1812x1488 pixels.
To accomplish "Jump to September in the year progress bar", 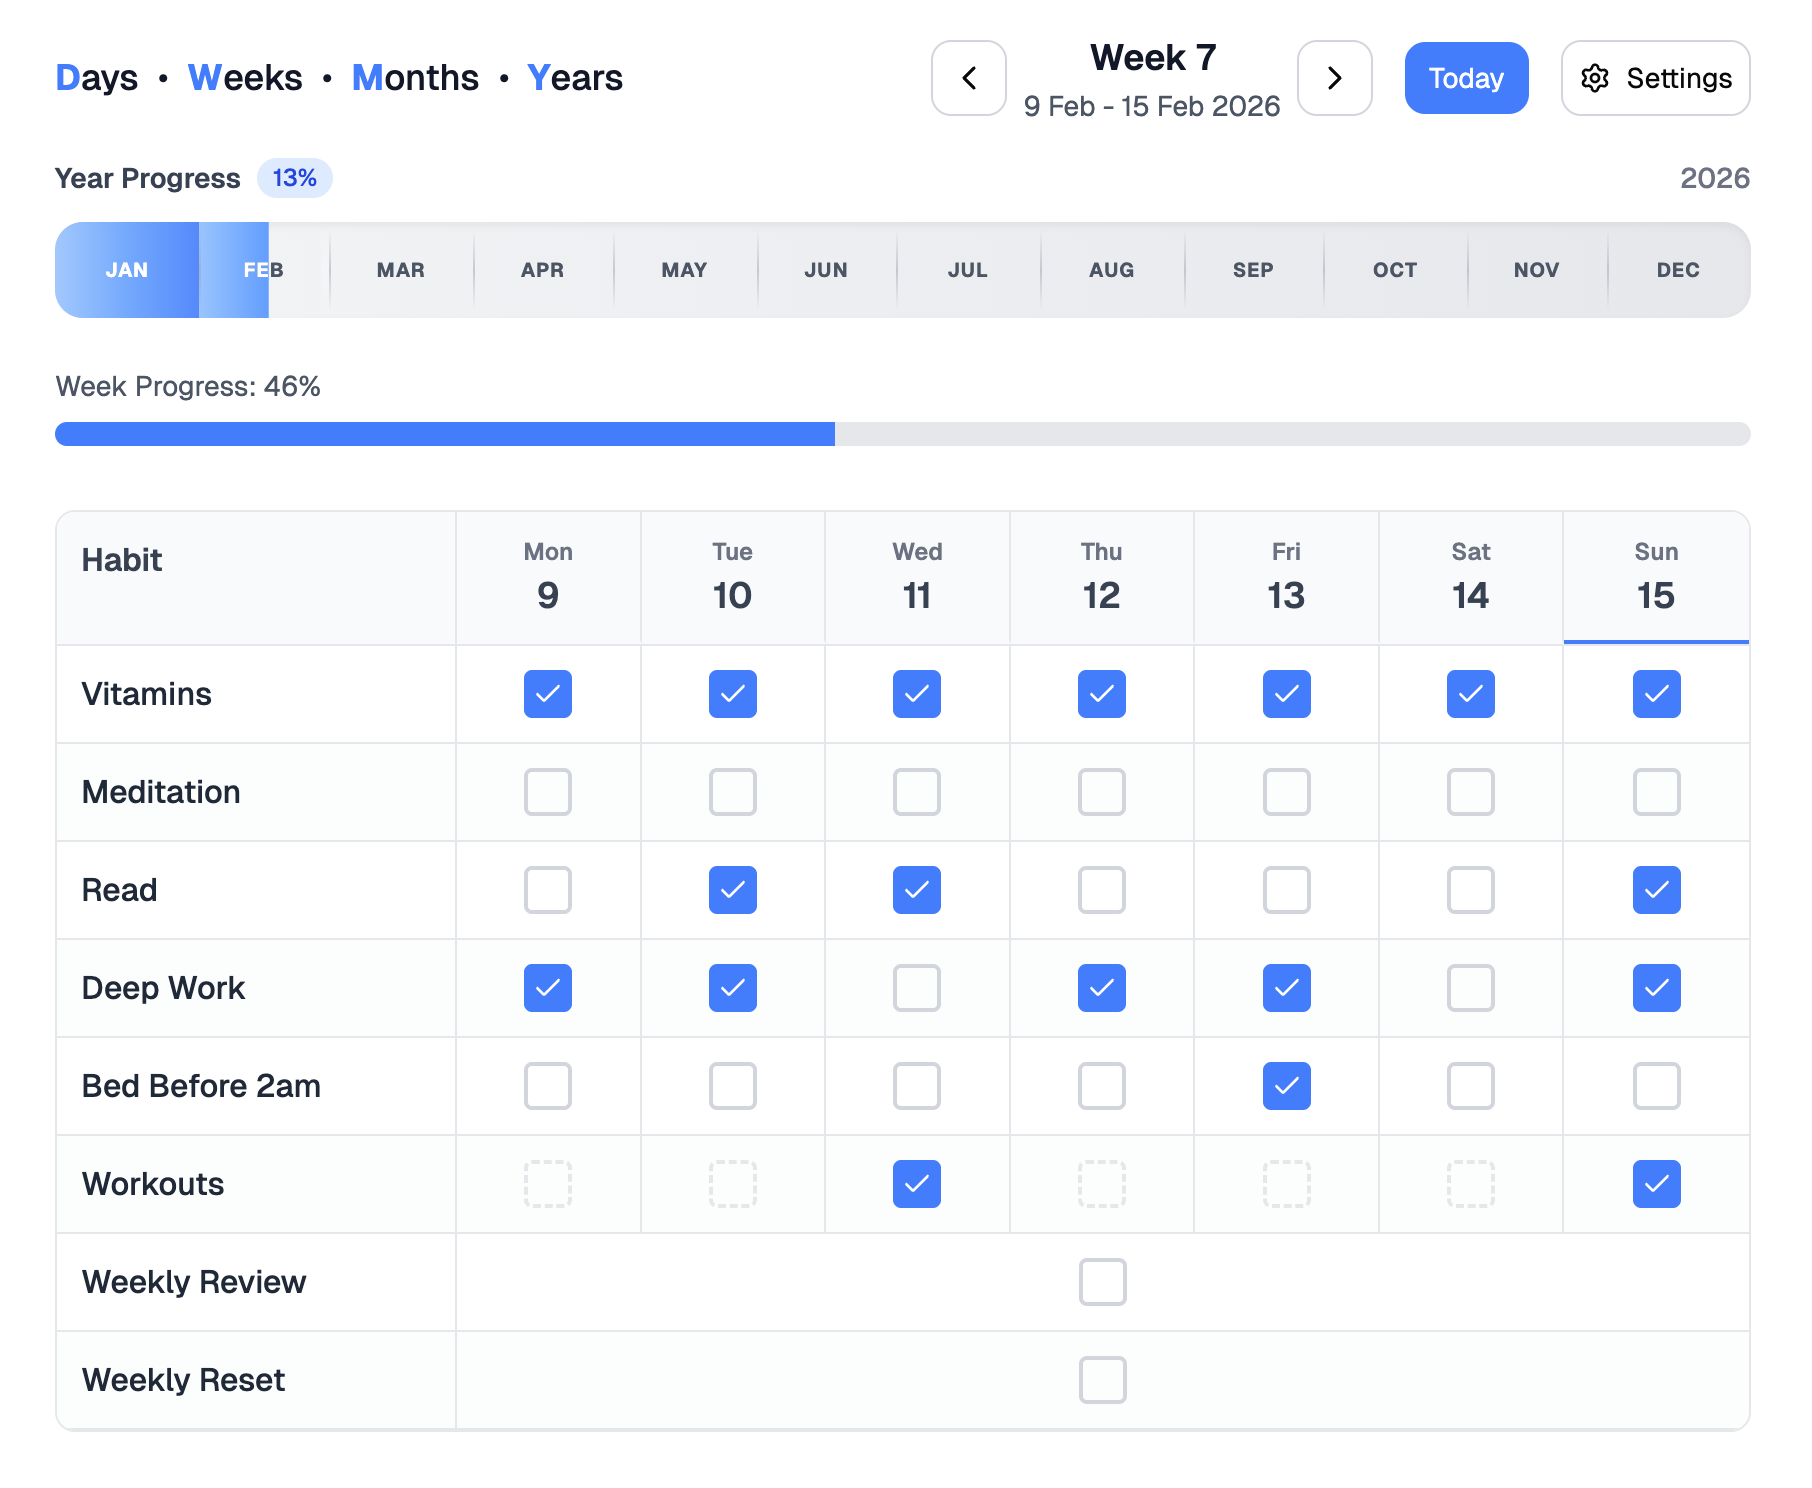I will pyautogui.click(x=1253, y=270).
